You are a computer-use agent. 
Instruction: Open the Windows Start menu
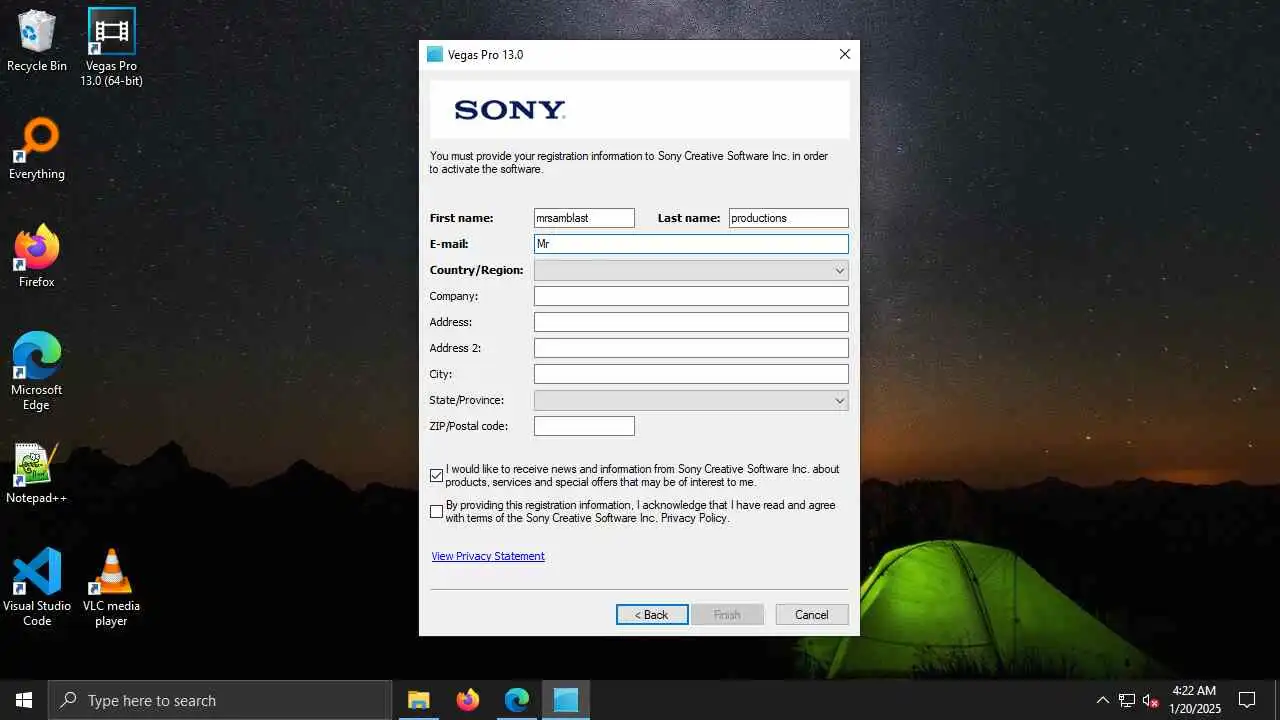[24, 700]
